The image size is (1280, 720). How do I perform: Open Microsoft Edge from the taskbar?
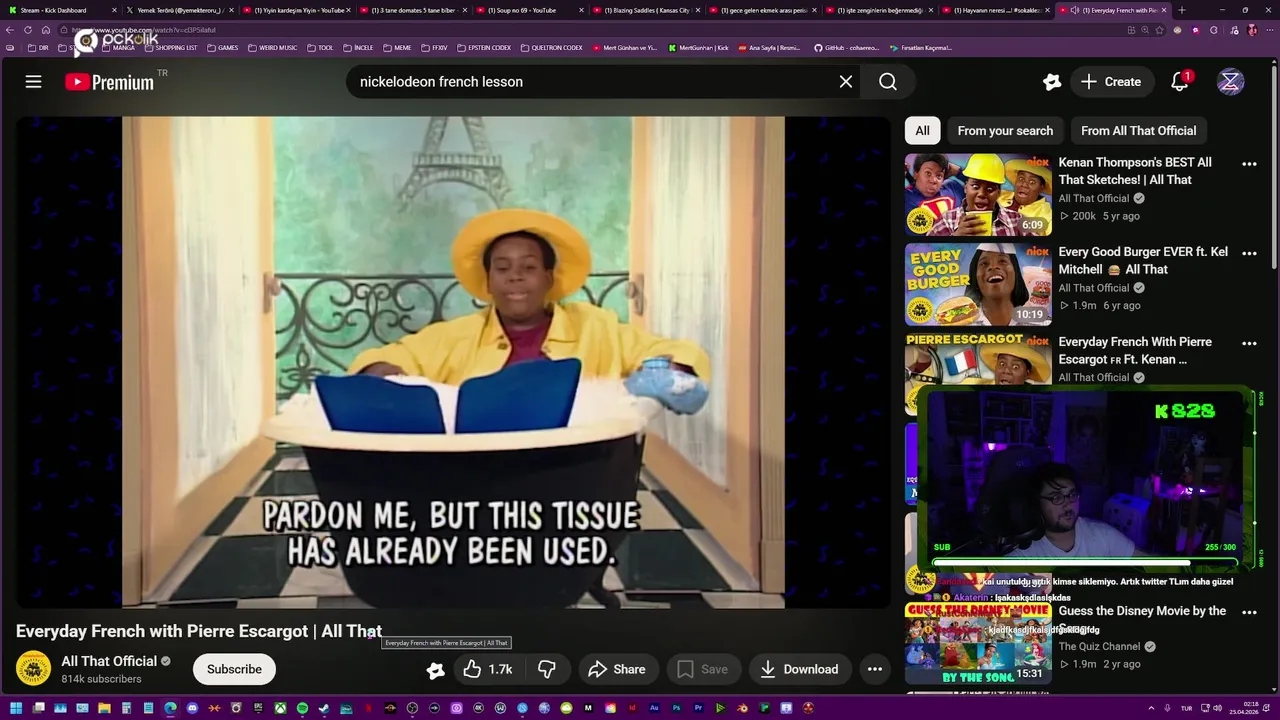tap(170, 709)
